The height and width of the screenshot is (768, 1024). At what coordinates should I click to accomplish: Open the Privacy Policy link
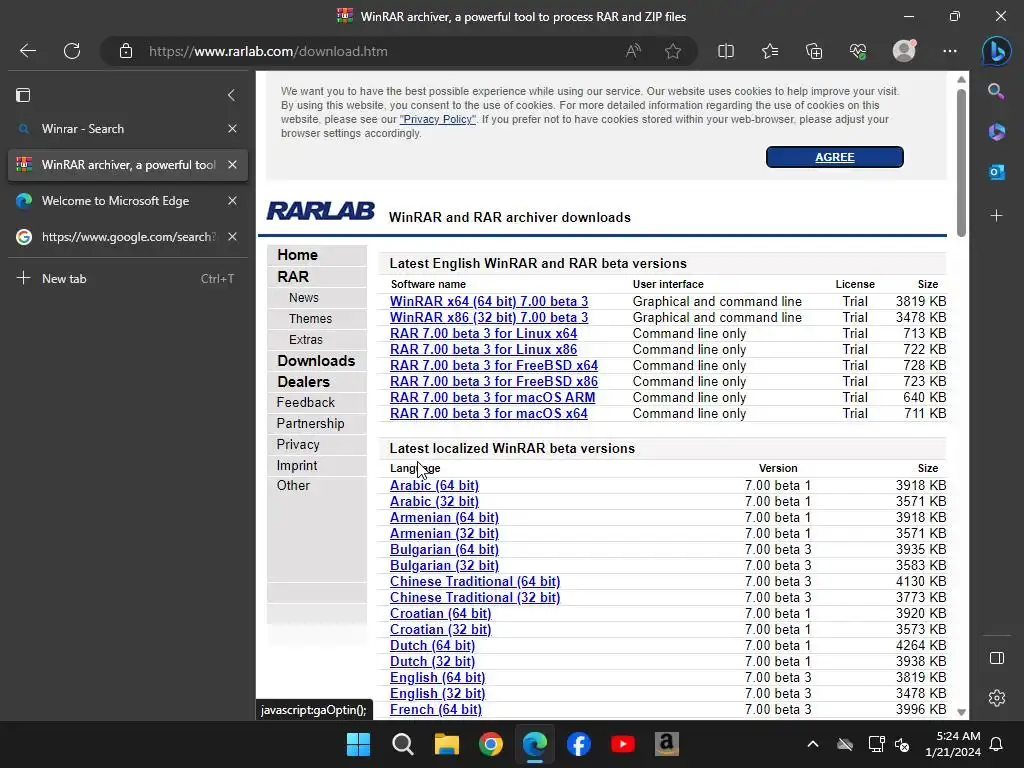(438, 120)
